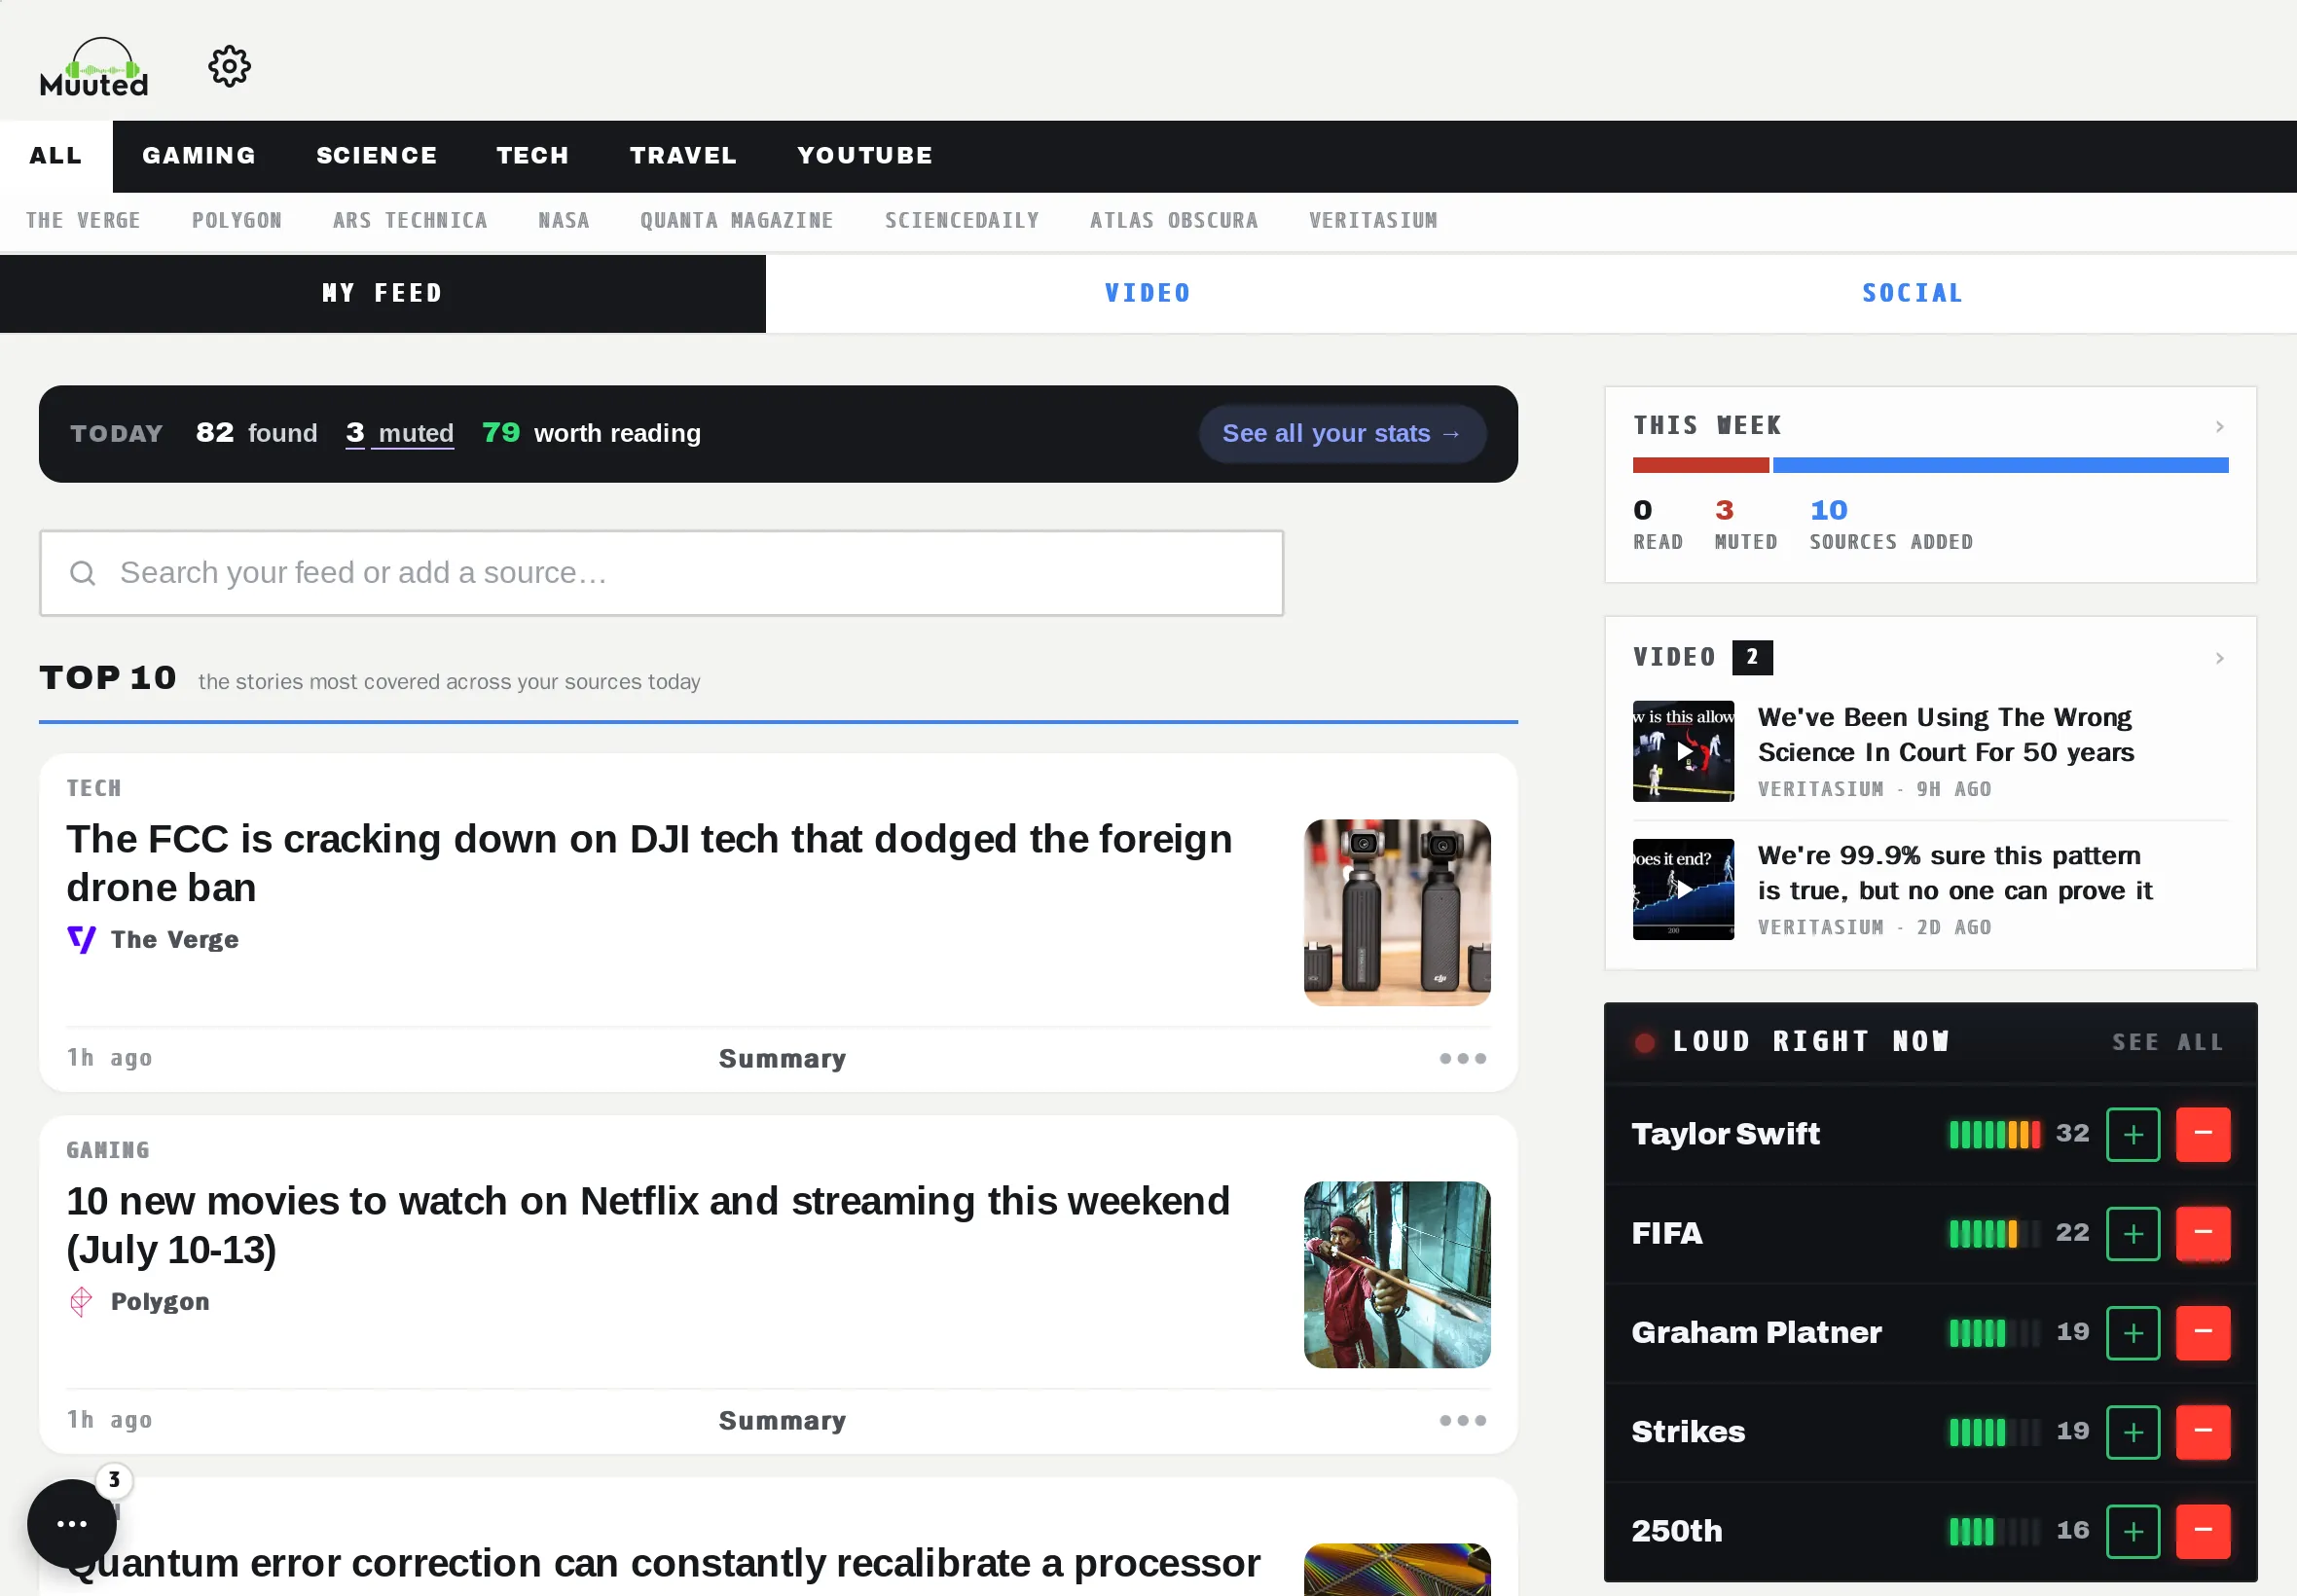Filter by Atlas Obscura source

point(1174,220)
